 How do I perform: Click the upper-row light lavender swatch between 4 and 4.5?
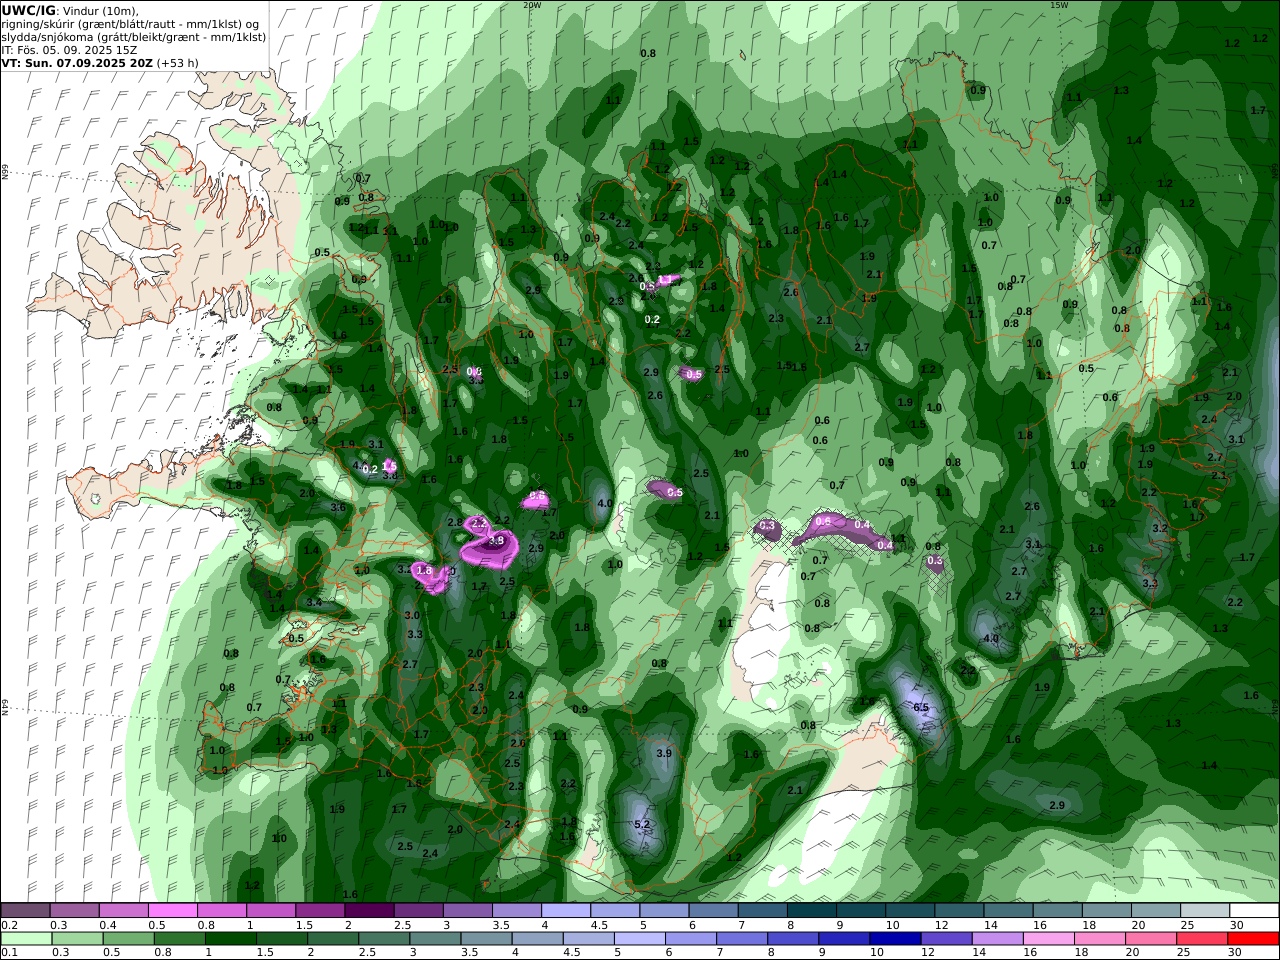[x=566, y=911]
